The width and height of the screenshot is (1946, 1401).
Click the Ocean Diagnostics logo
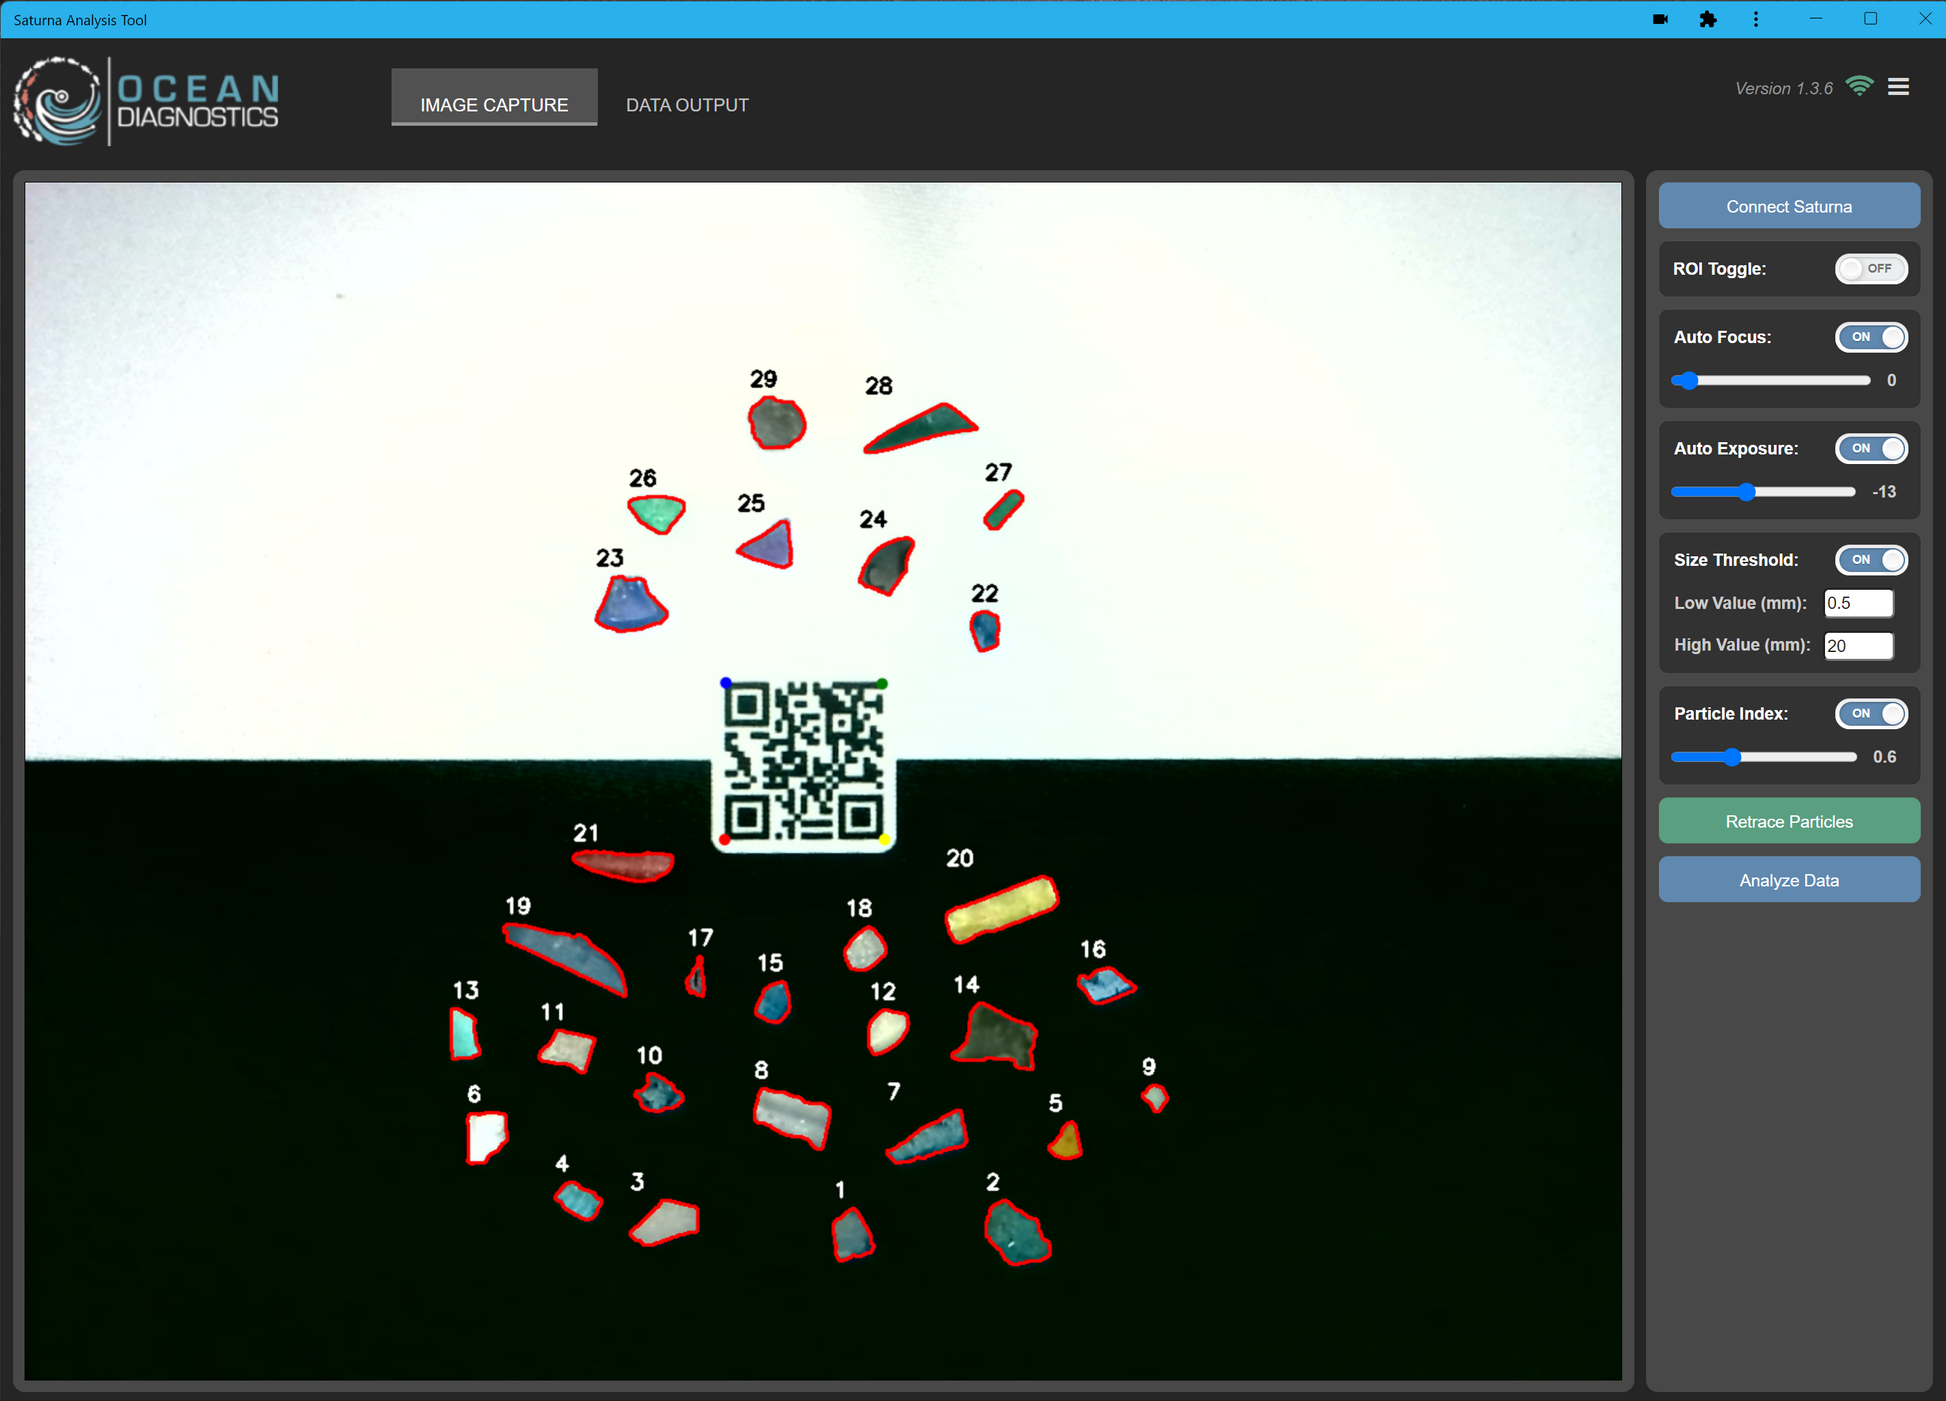147,101
